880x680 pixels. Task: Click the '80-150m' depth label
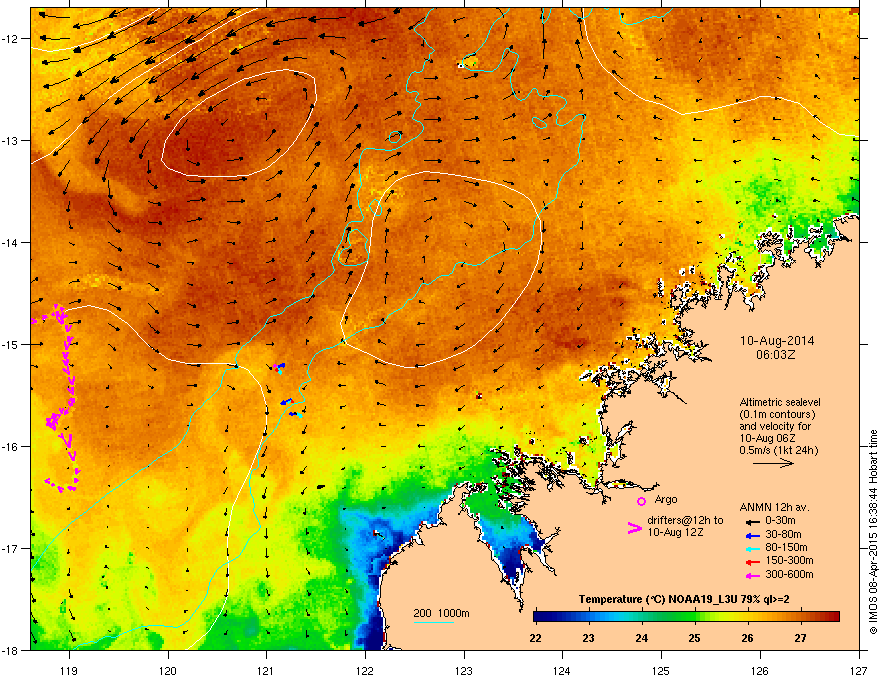tap(786, 548)
